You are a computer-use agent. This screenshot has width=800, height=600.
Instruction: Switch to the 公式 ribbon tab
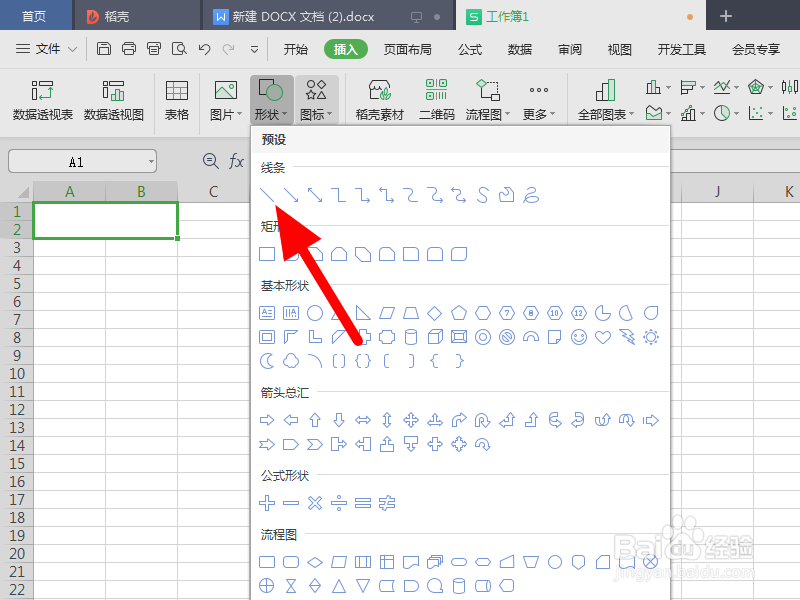pos(470,49)
